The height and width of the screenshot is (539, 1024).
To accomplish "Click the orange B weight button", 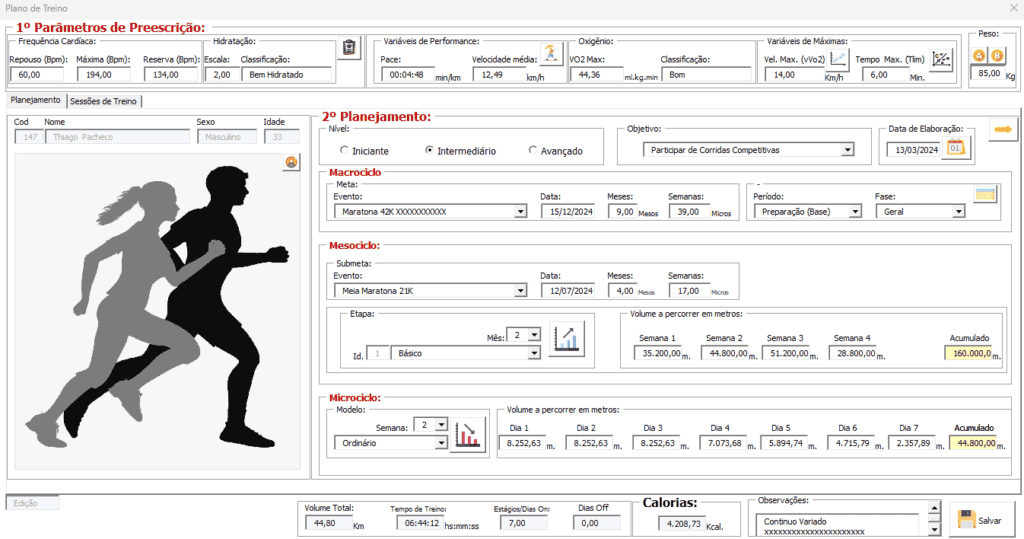I will coord(997,56).
